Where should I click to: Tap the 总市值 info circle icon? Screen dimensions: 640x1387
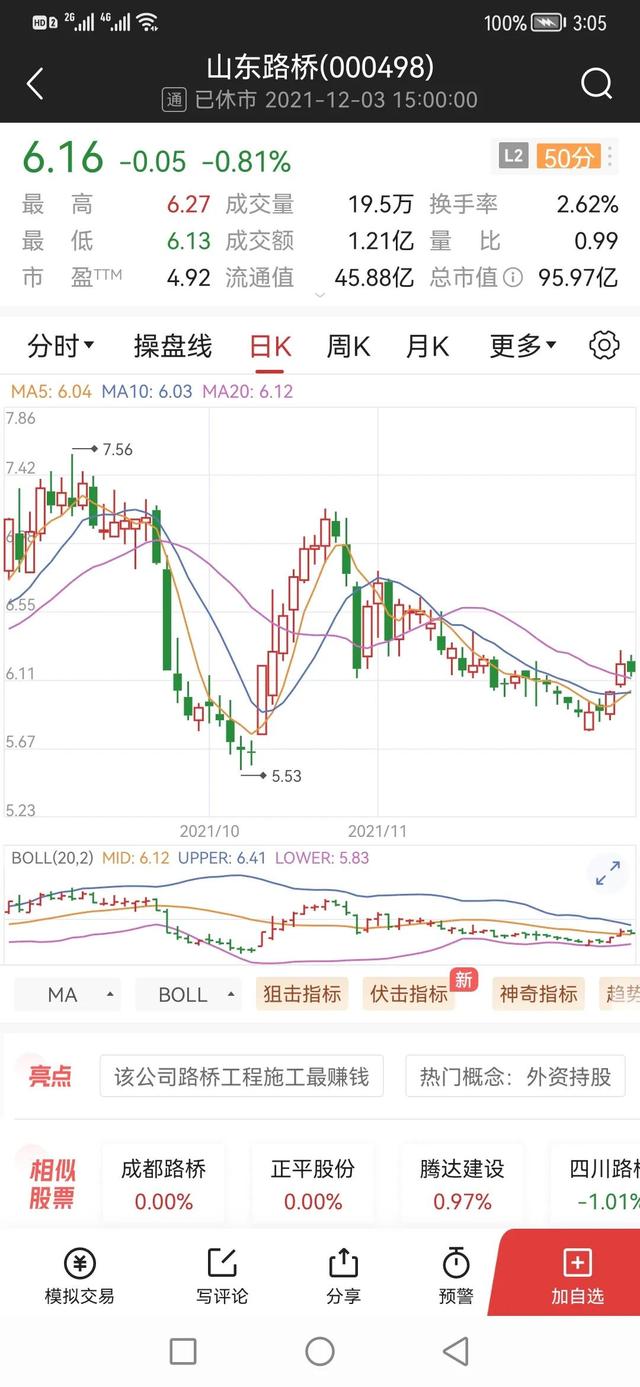tap(513, 278)
